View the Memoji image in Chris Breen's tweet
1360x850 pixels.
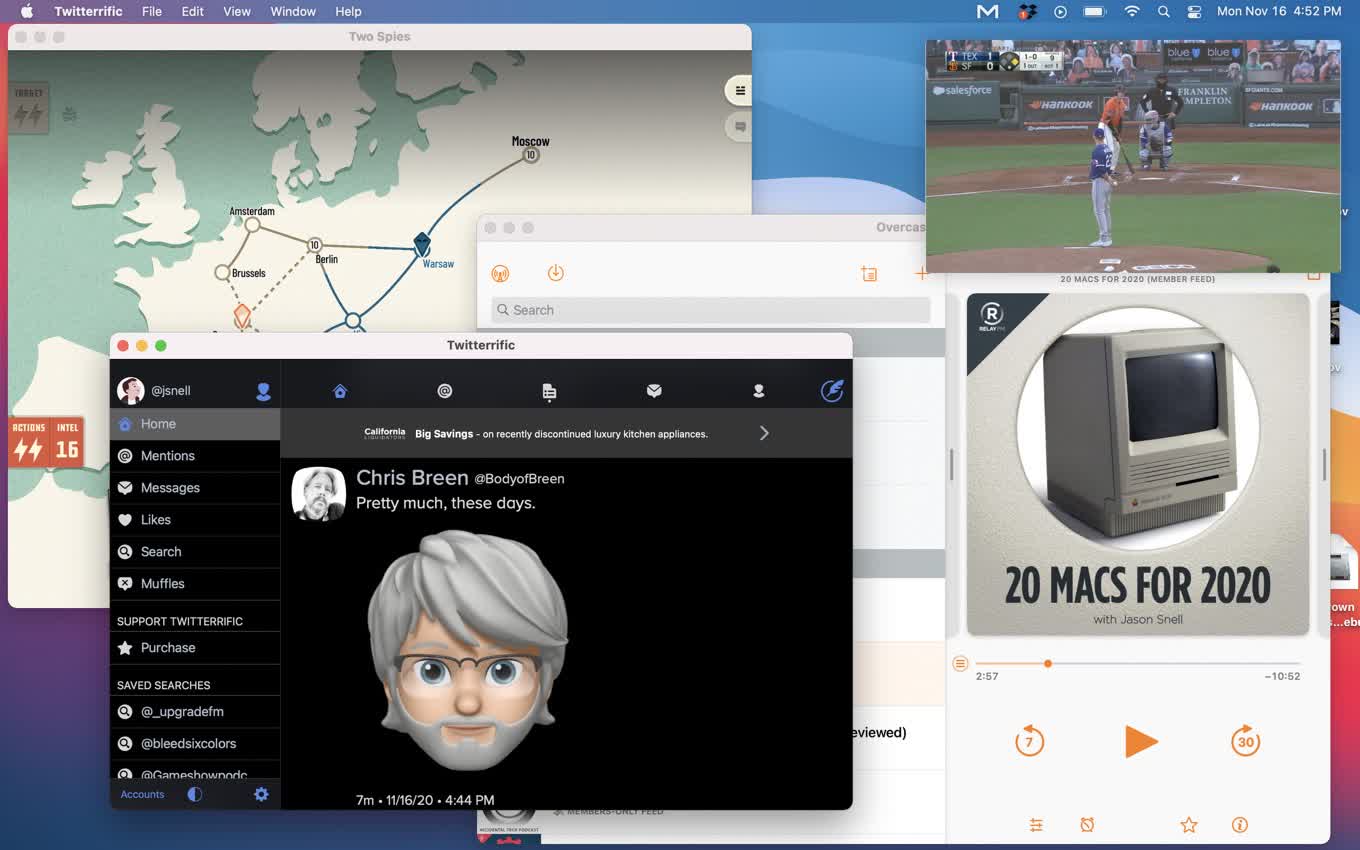tap(468, 651)
